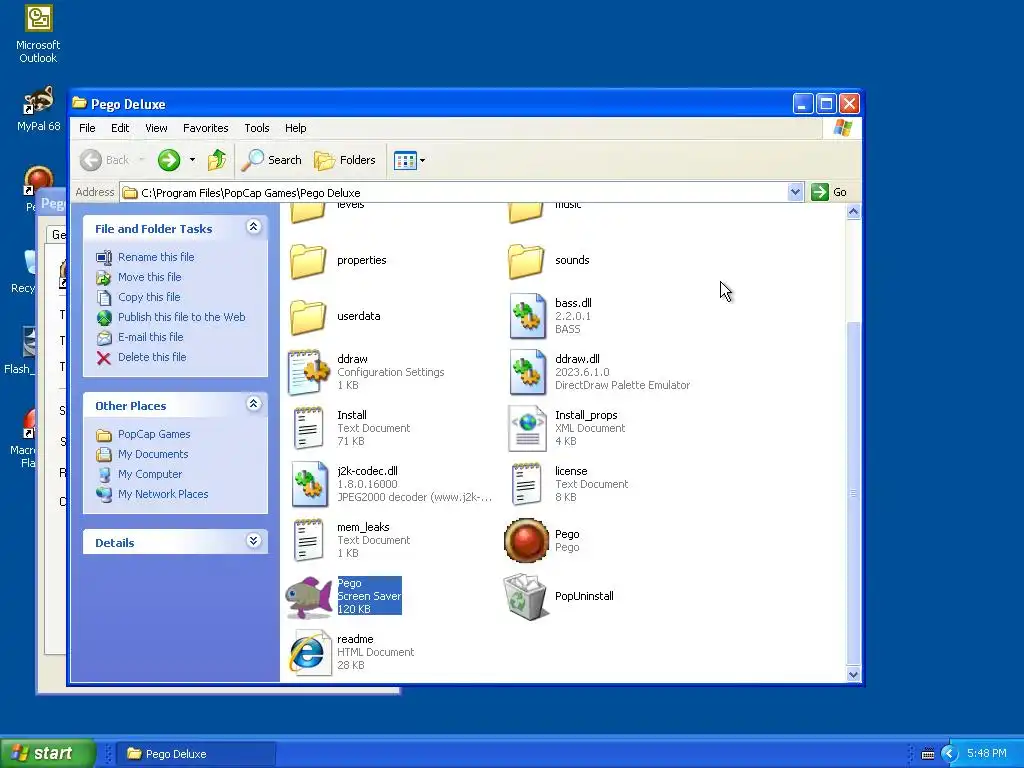The width and height of the screenshot is (1024, 768).
Task: Open the properties folder icon
Action: pyautogui.click(x=308, y=261)
